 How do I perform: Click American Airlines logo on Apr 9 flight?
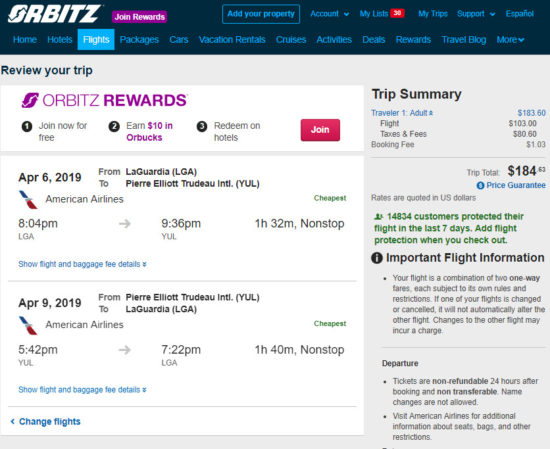[x=28, y=325]
